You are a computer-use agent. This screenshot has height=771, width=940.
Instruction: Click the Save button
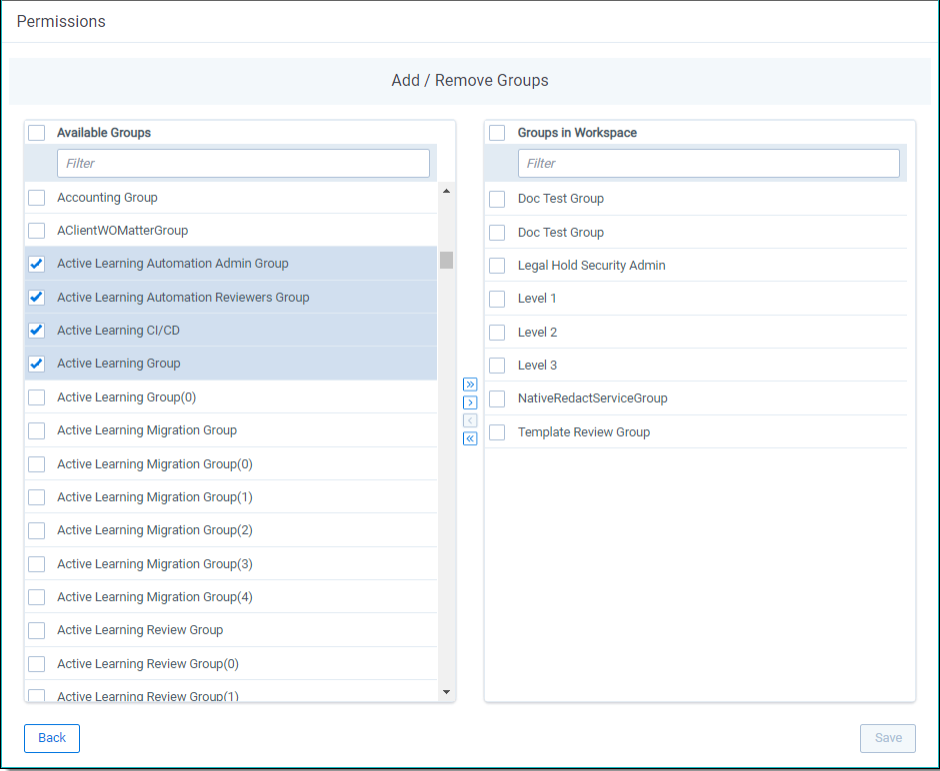887,738
